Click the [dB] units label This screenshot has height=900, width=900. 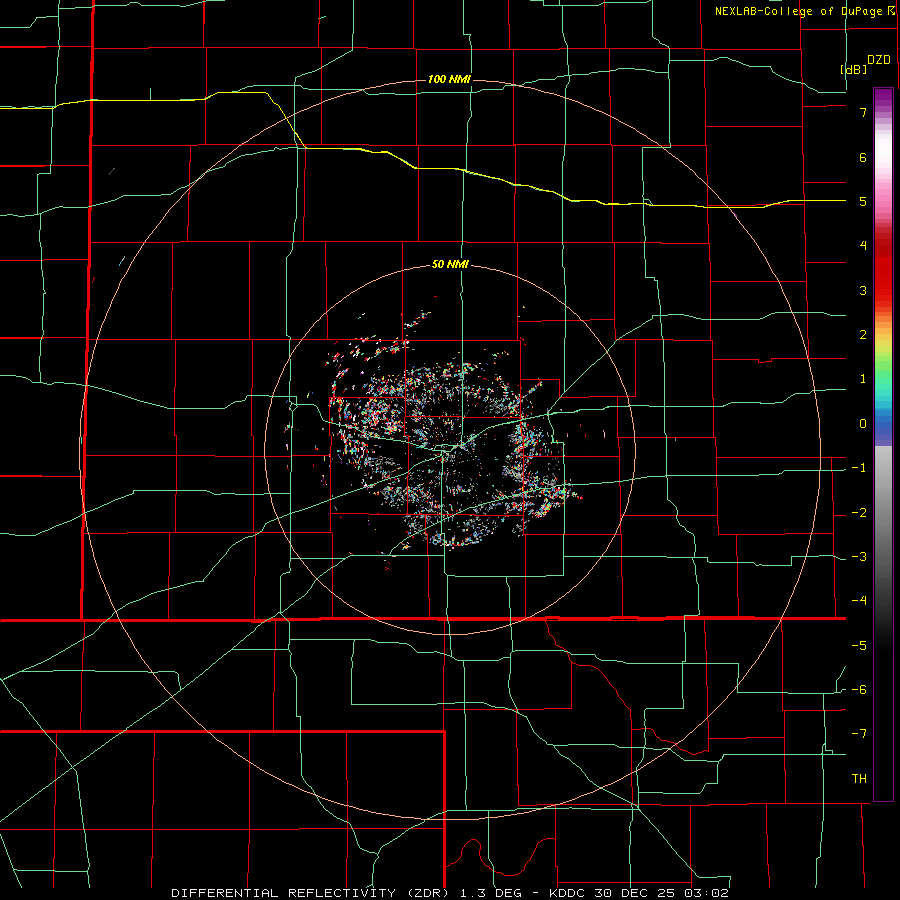point(854,69)
